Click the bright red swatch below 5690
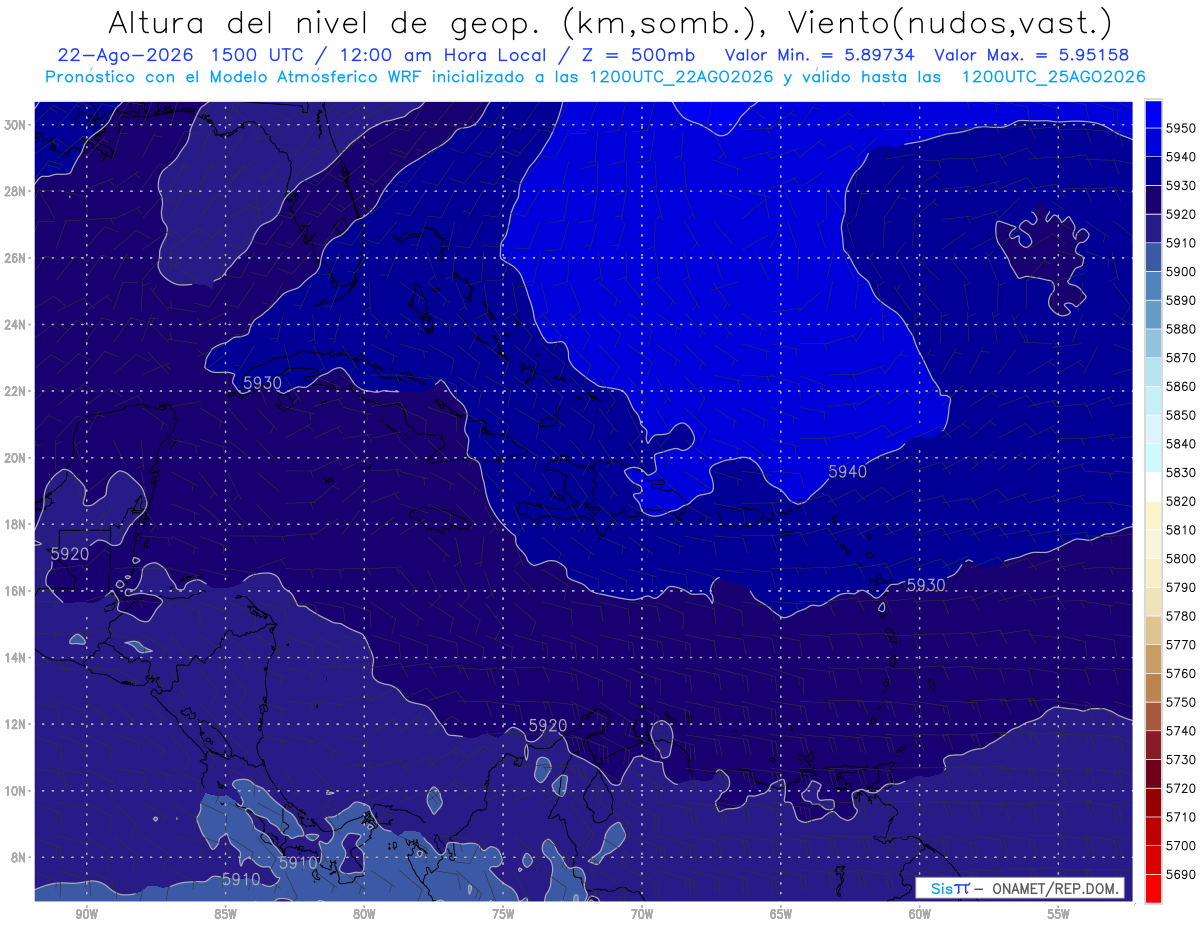 tap(1153, 888)
